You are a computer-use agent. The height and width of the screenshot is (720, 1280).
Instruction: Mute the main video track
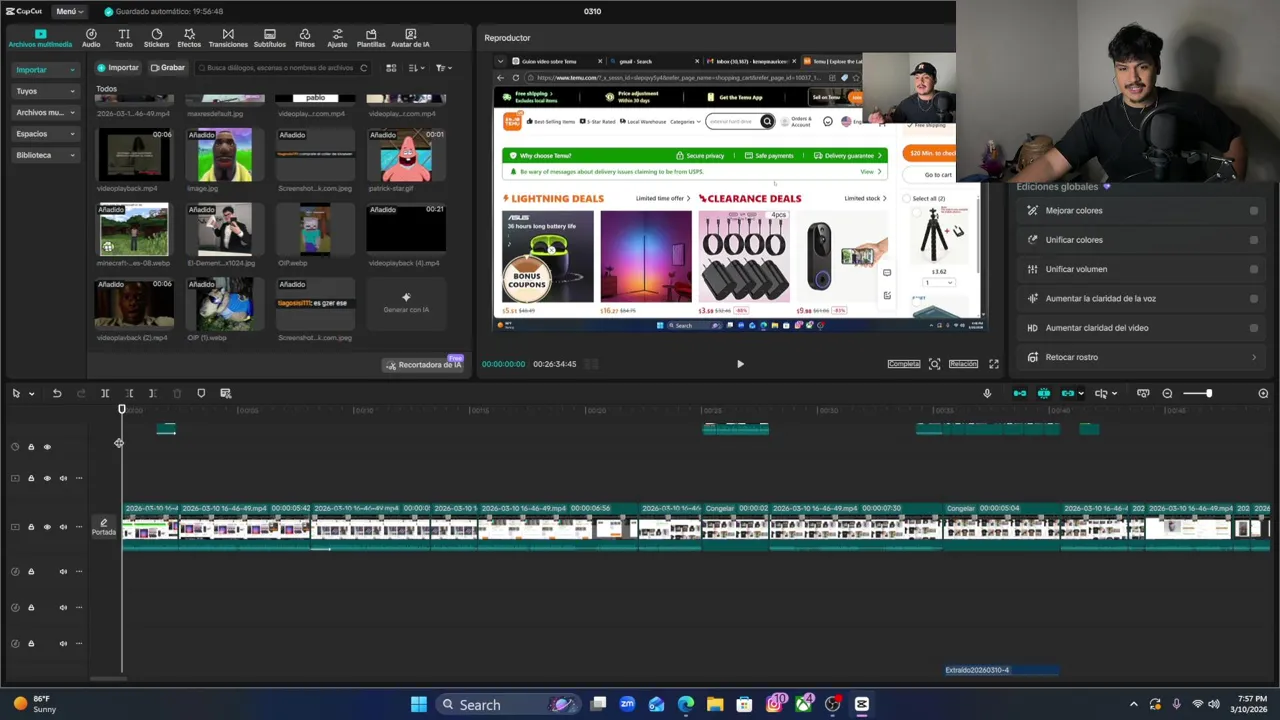click(x=63, y=527)
